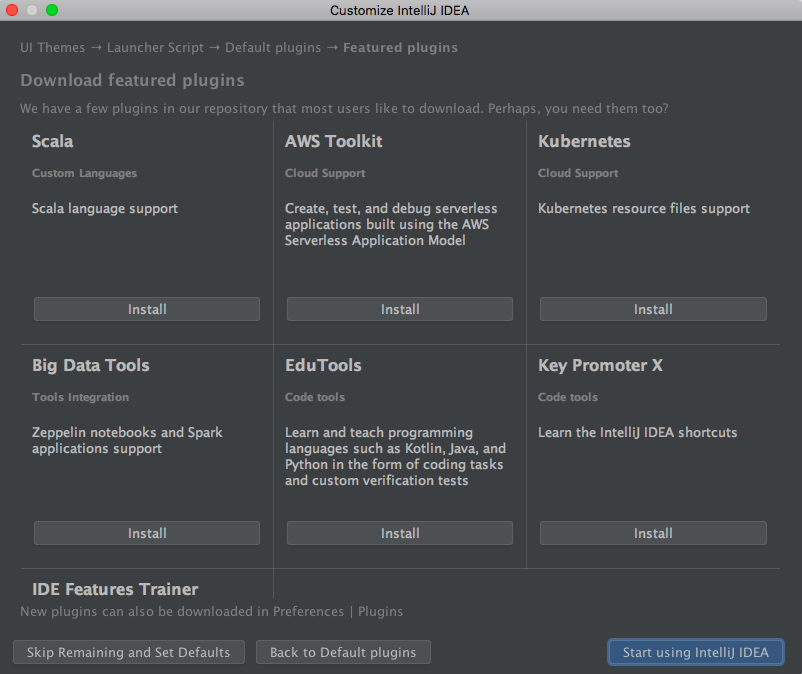
Task: Start using IntelliJ IDEA
Action: pyautogui.click(x=696, y=652)
